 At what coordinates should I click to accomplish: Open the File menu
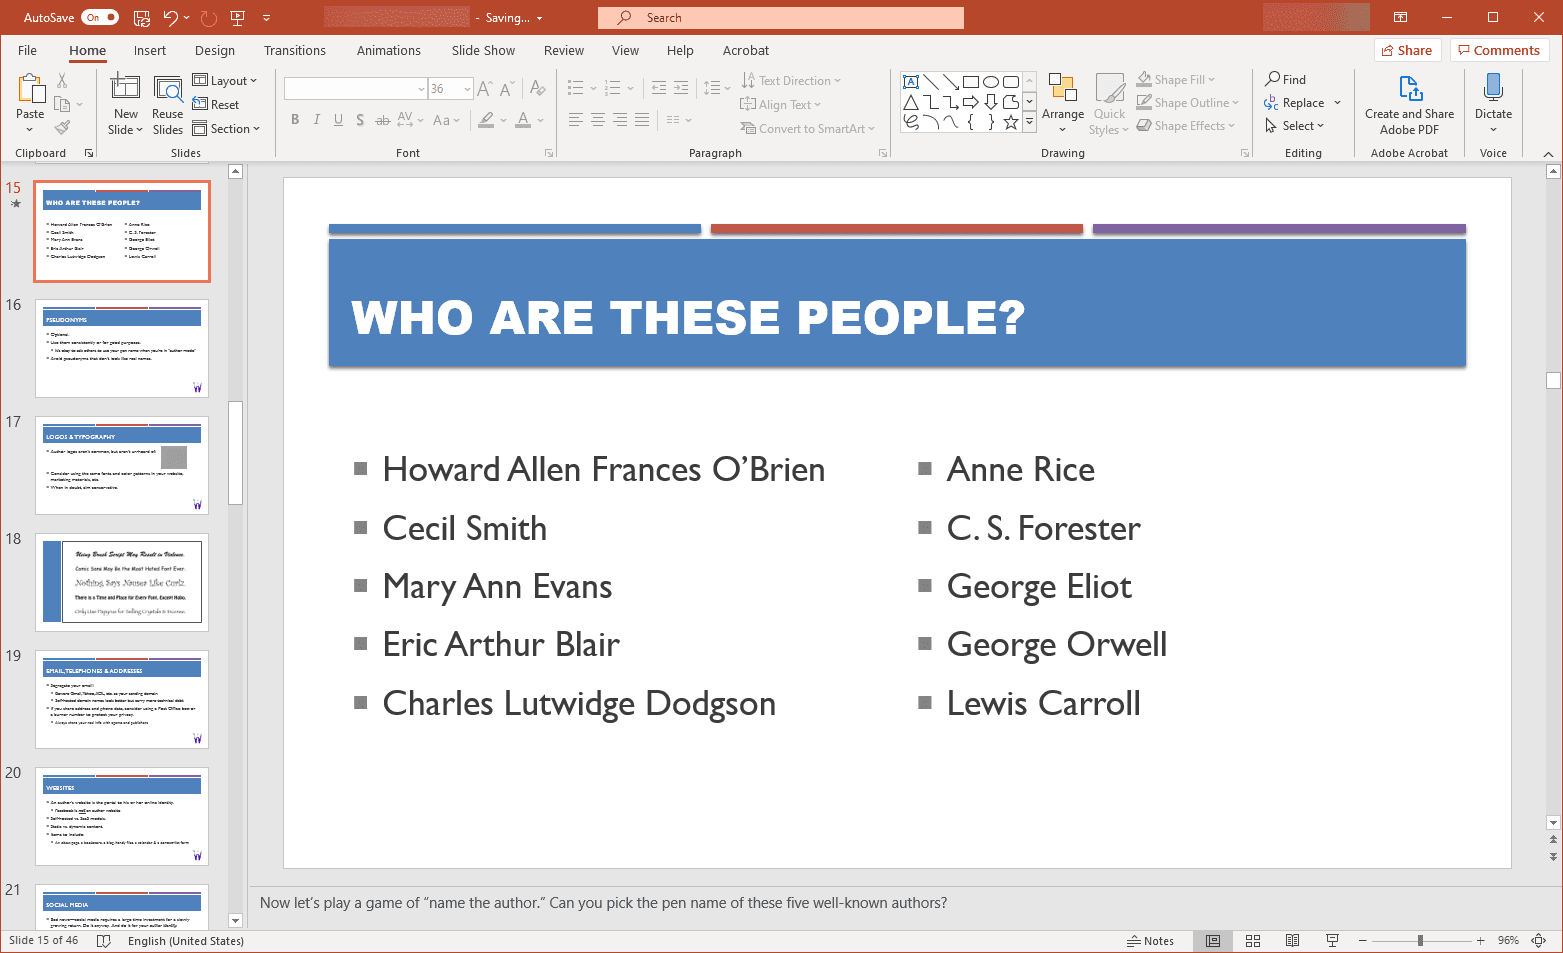pos(27,50)
